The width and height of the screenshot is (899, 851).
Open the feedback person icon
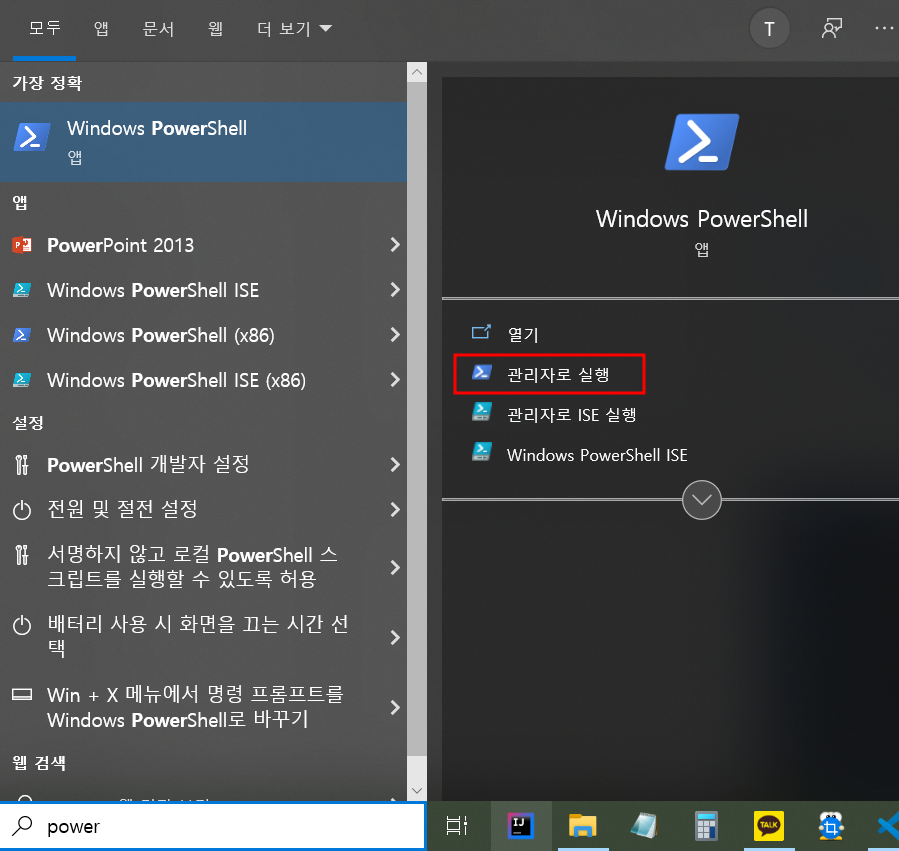pyautogui.click(x=831, y=28)
